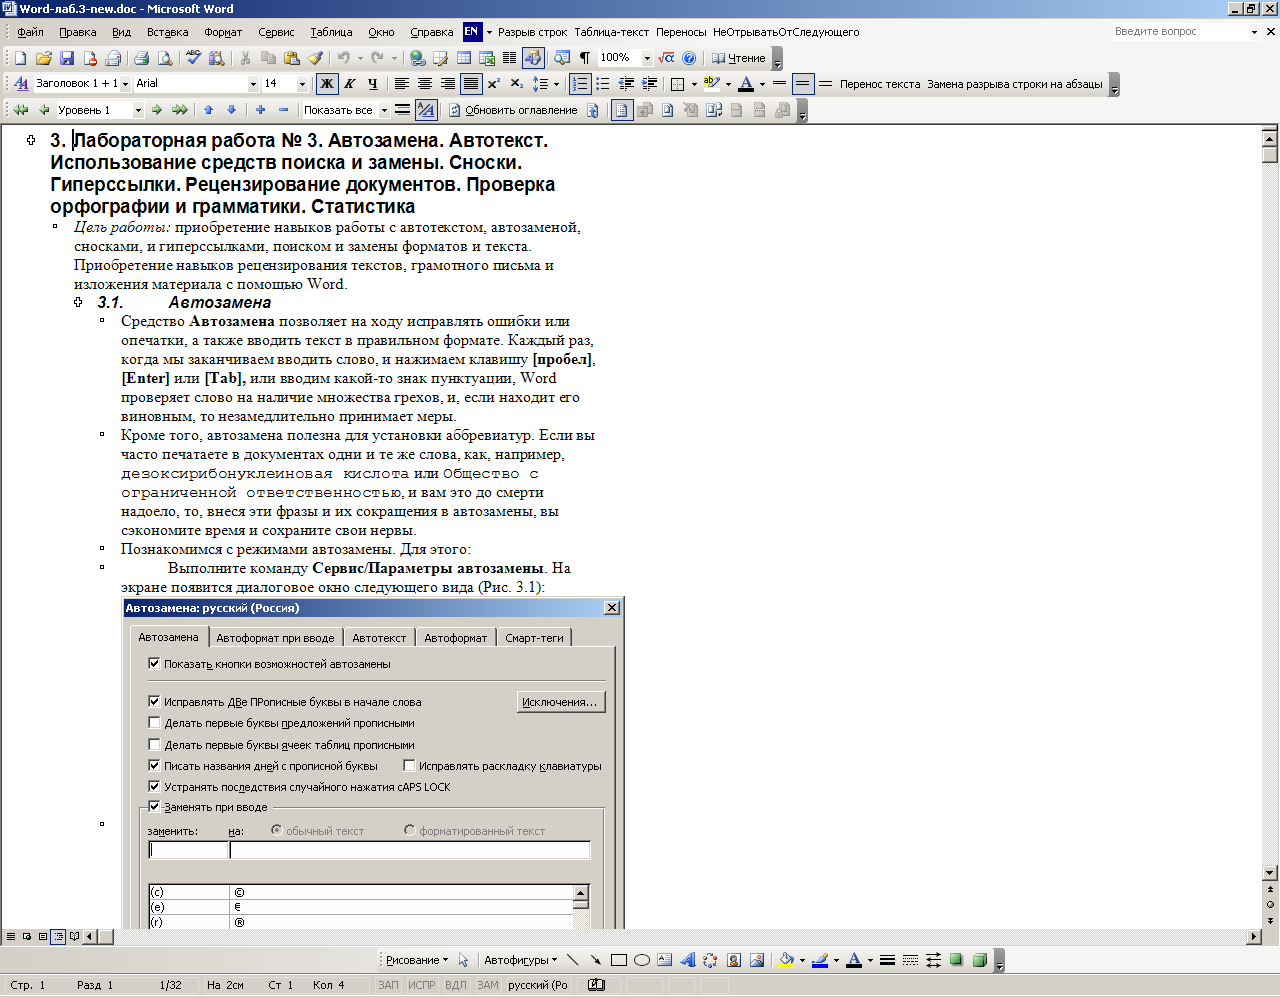Toggle italic formatting (К)
1280x998 pixels.
click(x=350, y=84)
